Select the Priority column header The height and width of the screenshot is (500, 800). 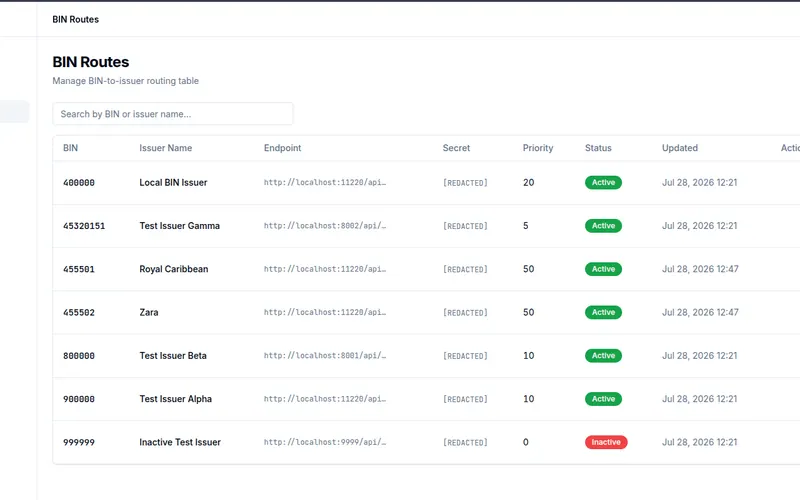[538, 148]
